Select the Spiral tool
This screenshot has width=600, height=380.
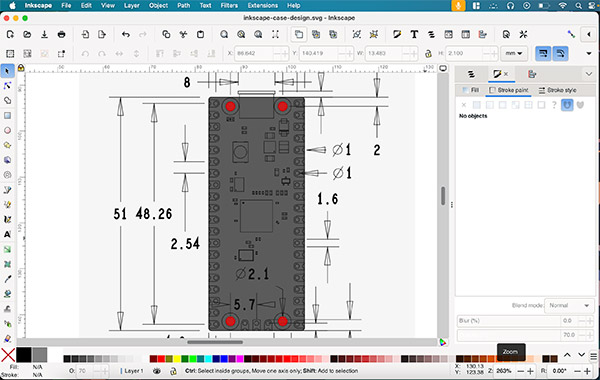[7, 175]
